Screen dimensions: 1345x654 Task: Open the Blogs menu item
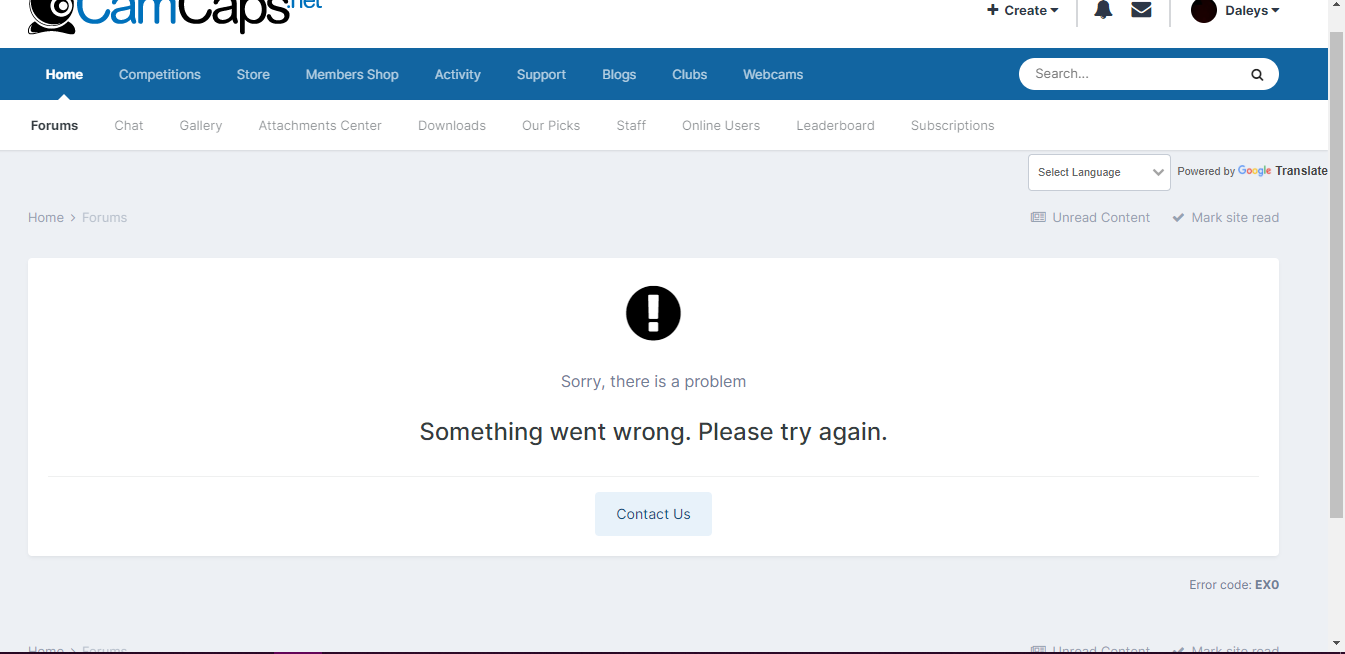pyautogui.click(x=619, y=74)
